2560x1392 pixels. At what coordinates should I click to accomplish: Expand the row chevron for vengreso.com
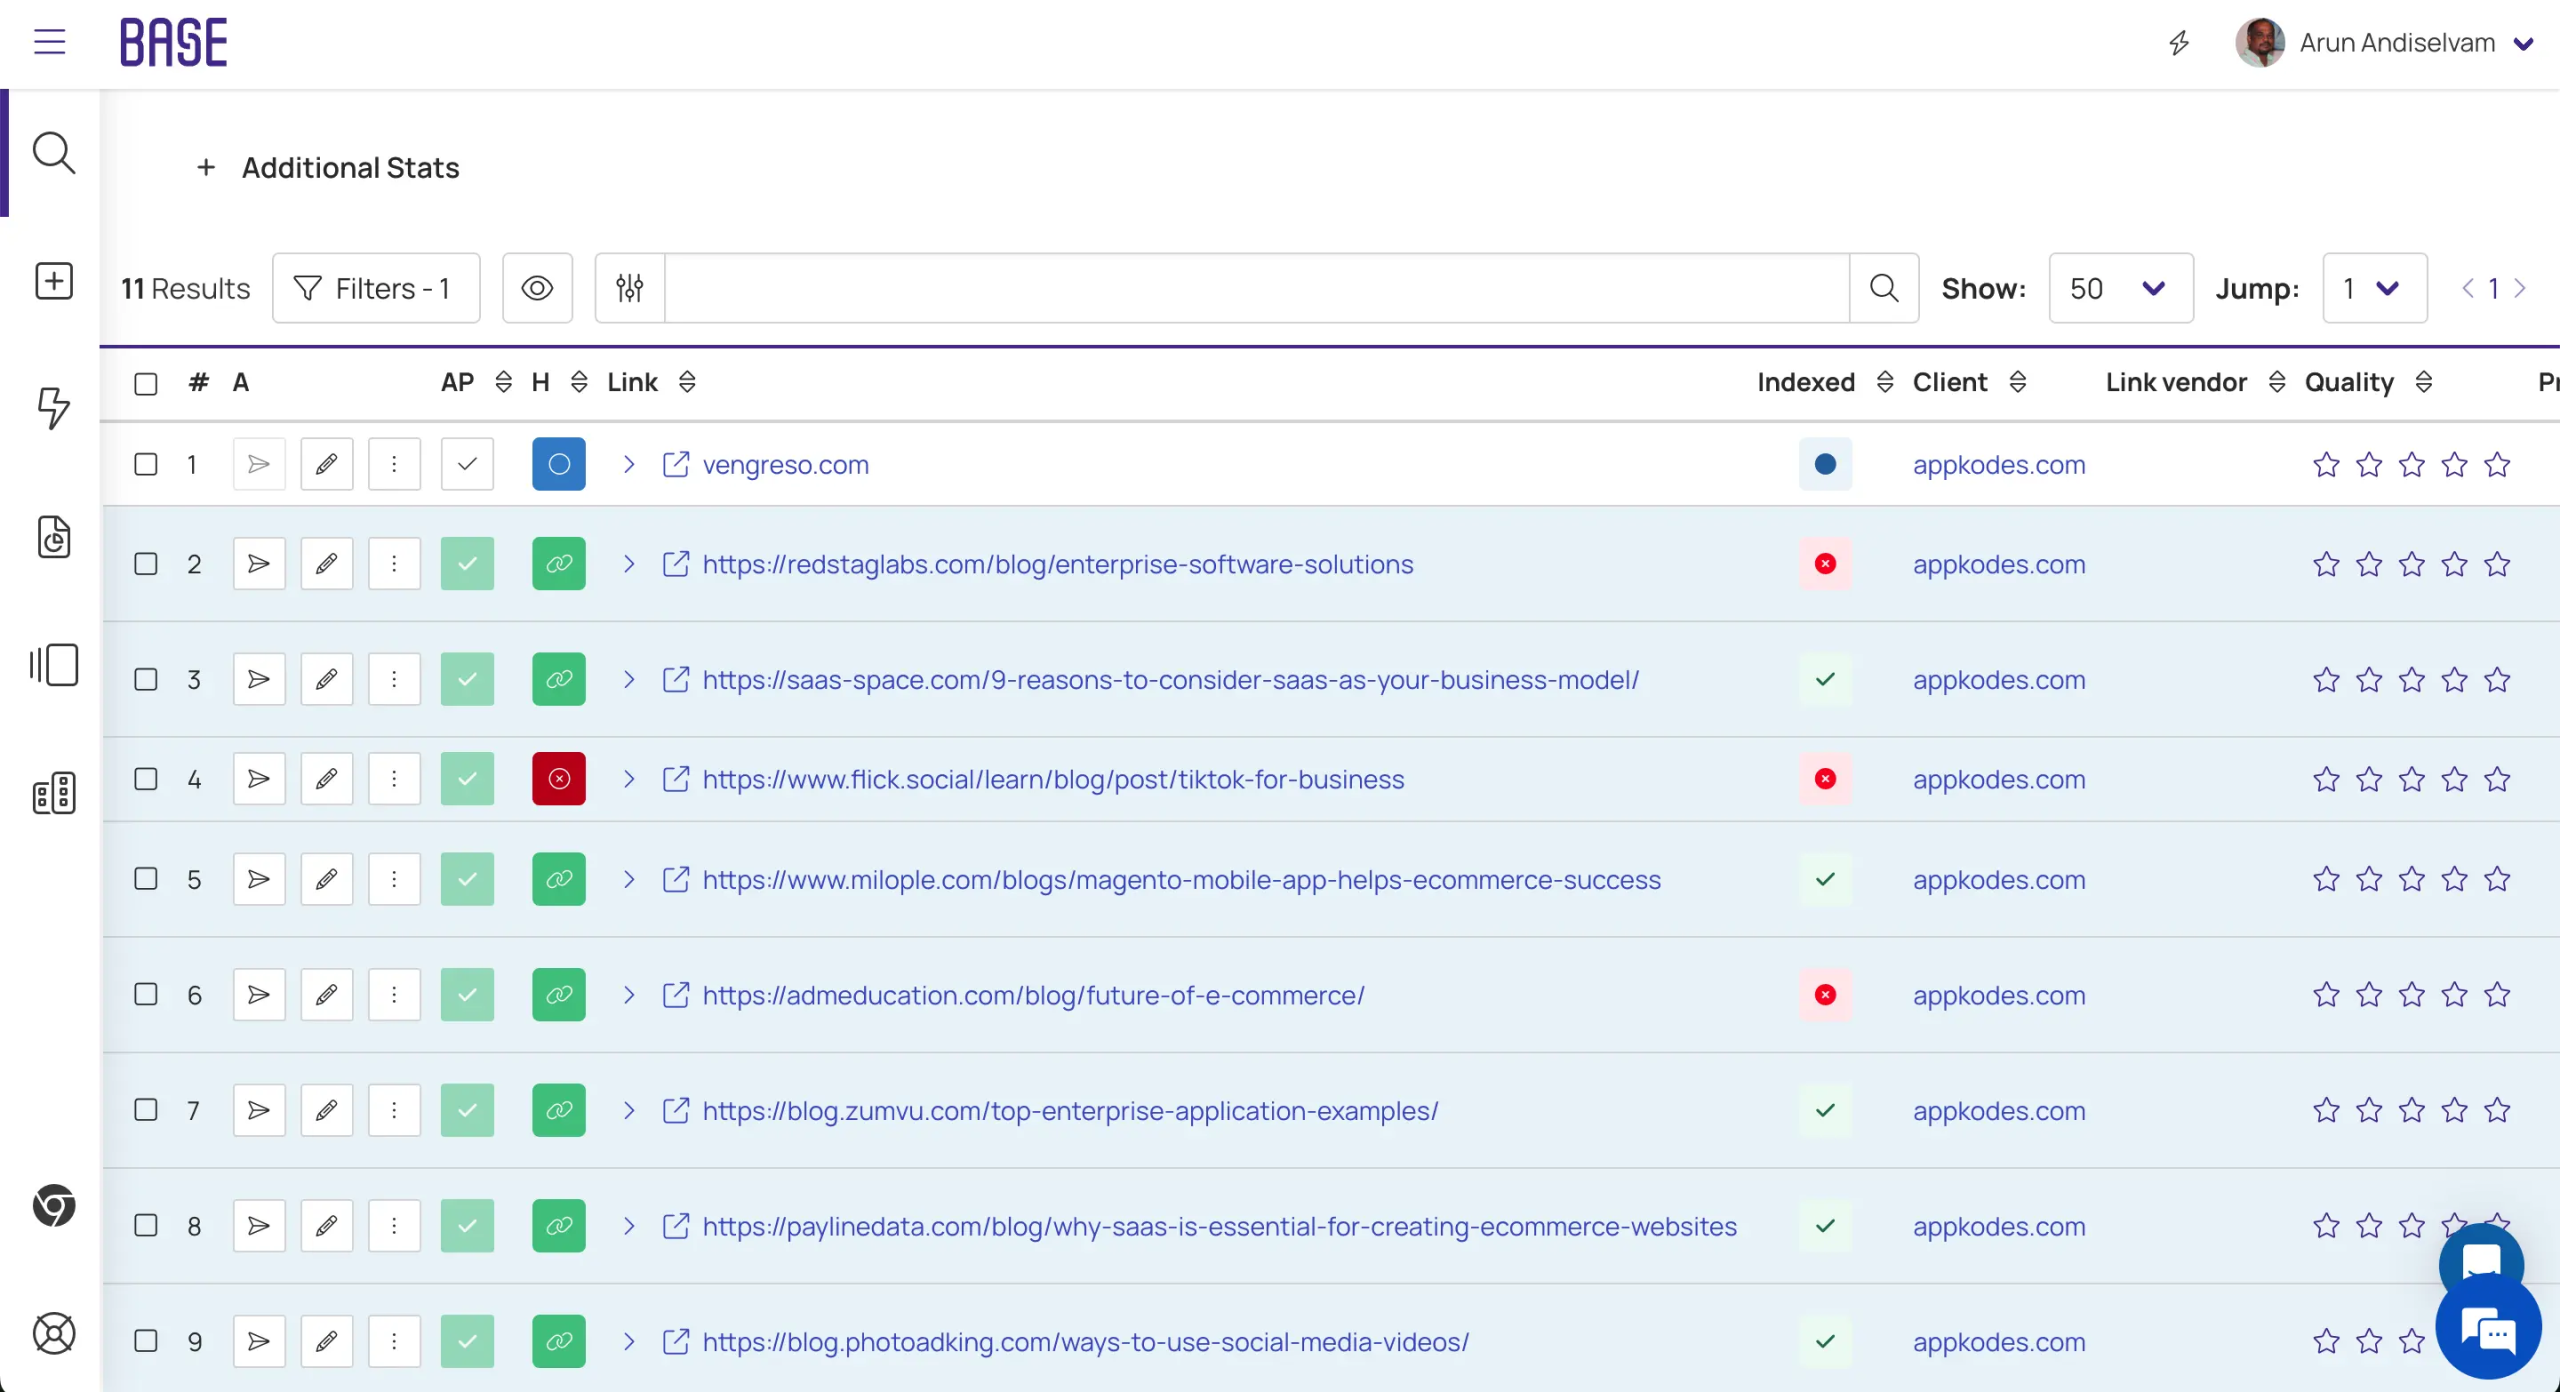click(629, 464)
